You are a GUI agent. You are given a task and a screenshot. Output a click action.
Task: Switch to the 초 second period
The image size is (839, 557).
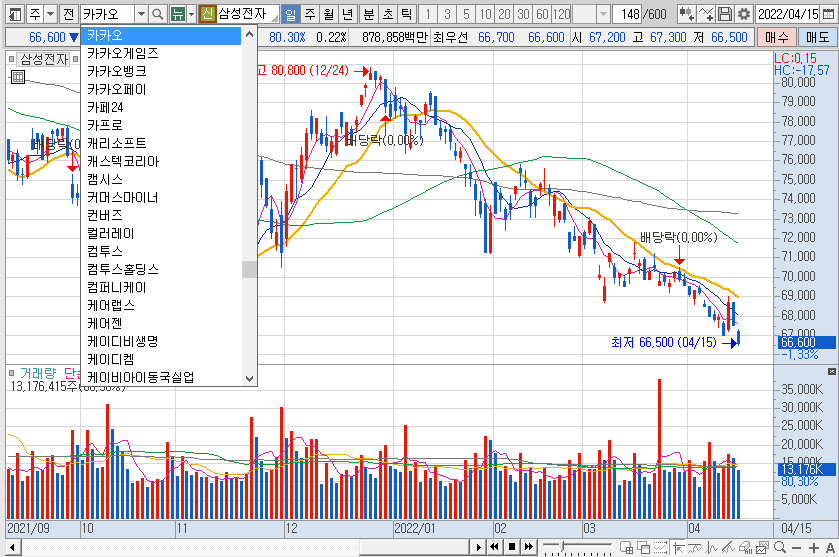[x=388, y=14]
